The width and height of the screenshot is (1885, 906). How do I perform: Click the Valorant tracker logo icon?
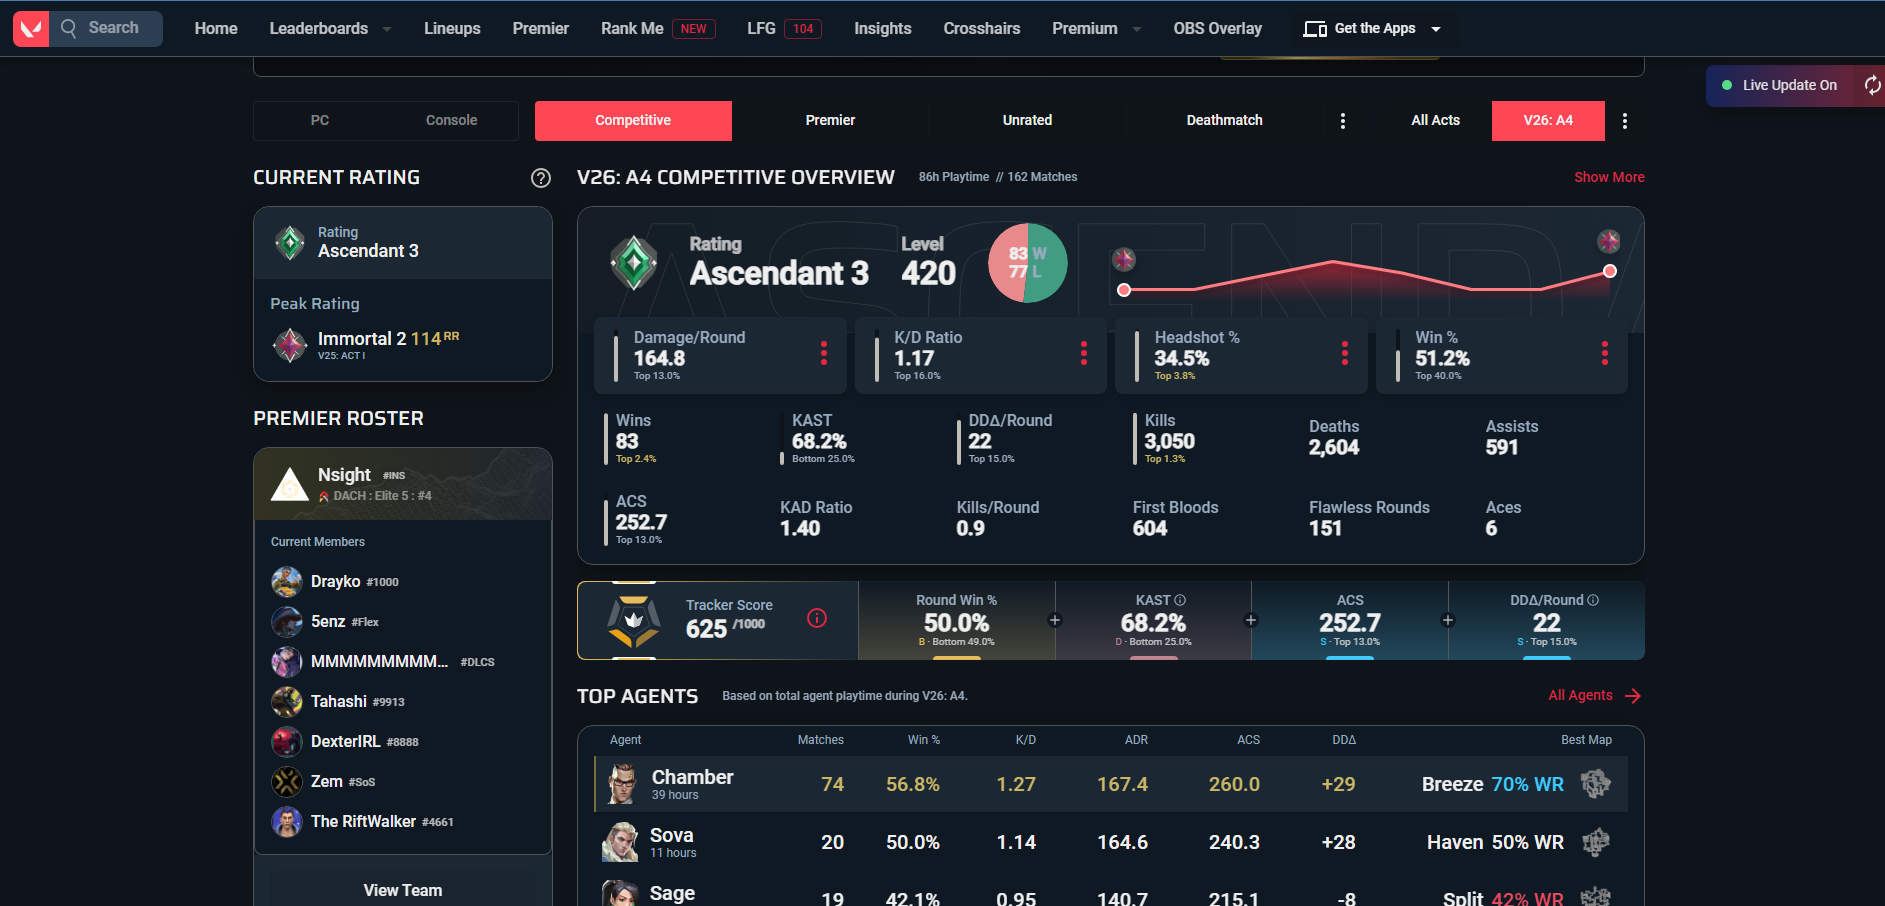(x=31, y=29)
